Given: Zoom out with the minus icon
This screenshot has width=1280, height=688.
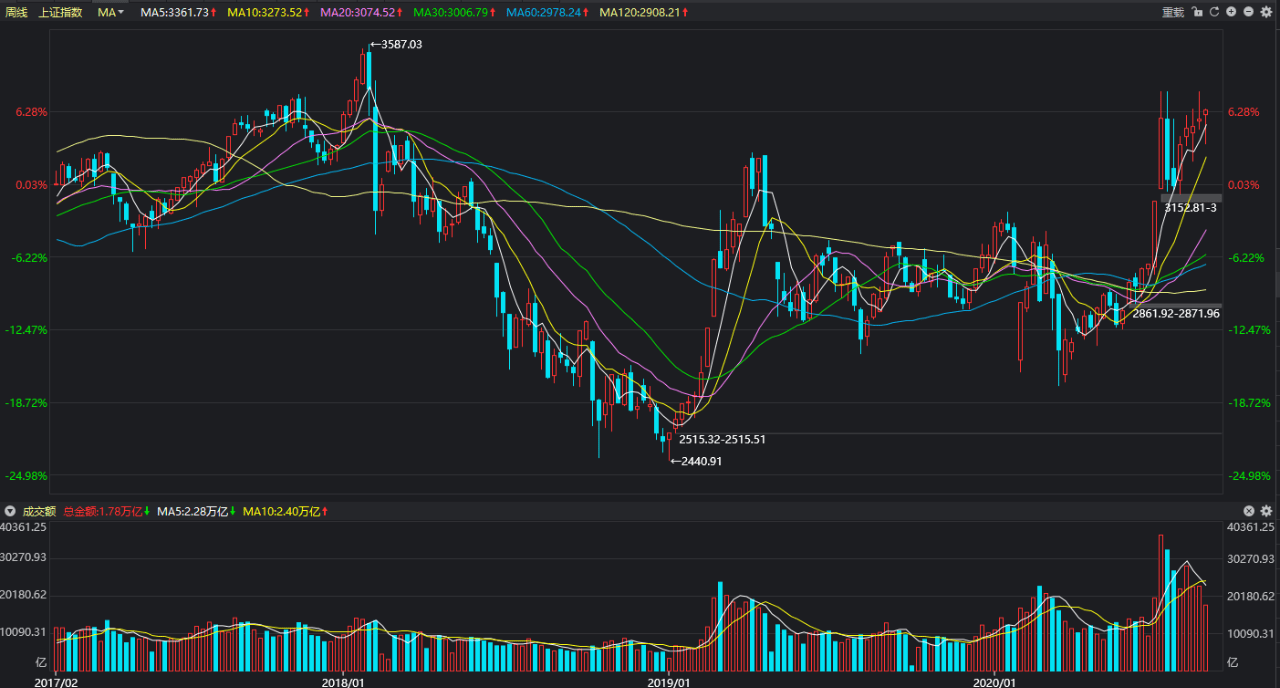Looking at the screenshot, I should coord(1248,12).
